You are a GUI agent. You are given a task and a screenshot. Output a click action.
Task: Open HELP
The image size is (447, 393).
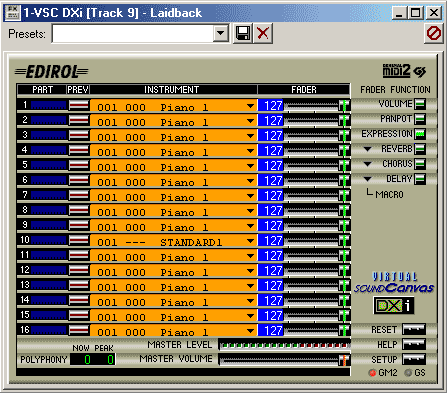pos(414,344)
